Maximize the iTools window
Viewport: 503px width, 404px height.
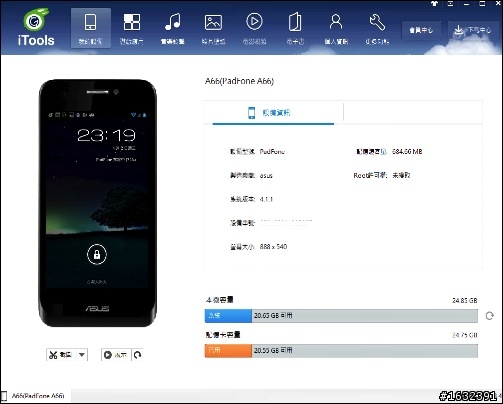pos(482,4)
